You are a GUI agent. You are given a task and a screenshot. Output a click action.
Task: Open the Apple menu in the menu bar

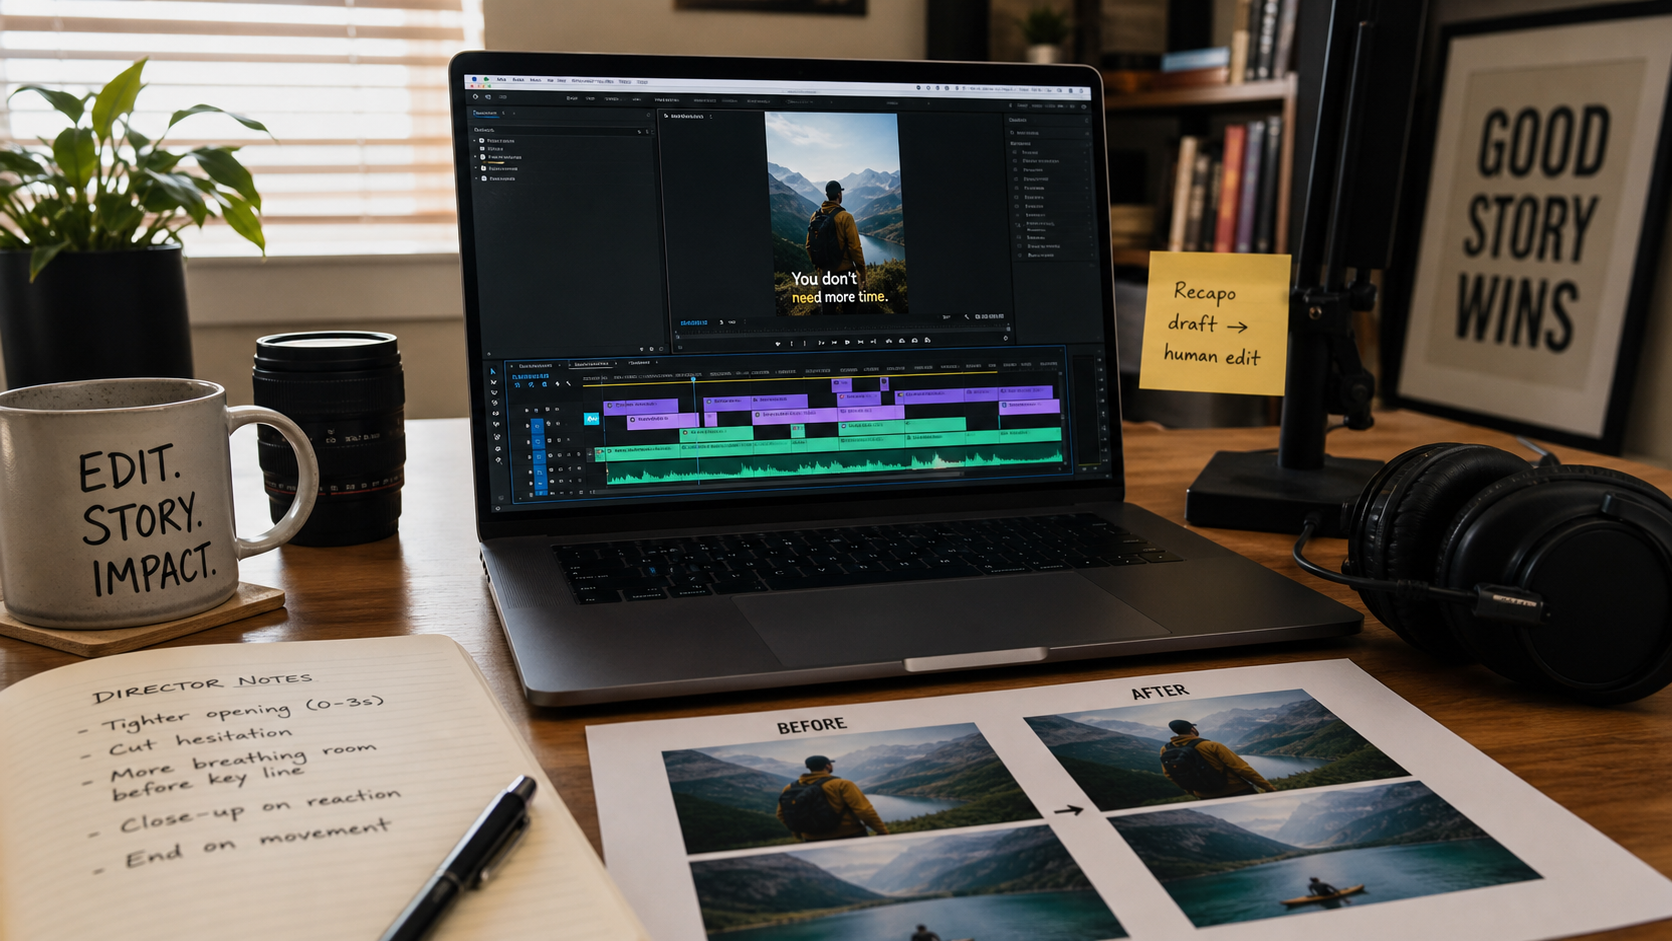(x=474, y=79)
